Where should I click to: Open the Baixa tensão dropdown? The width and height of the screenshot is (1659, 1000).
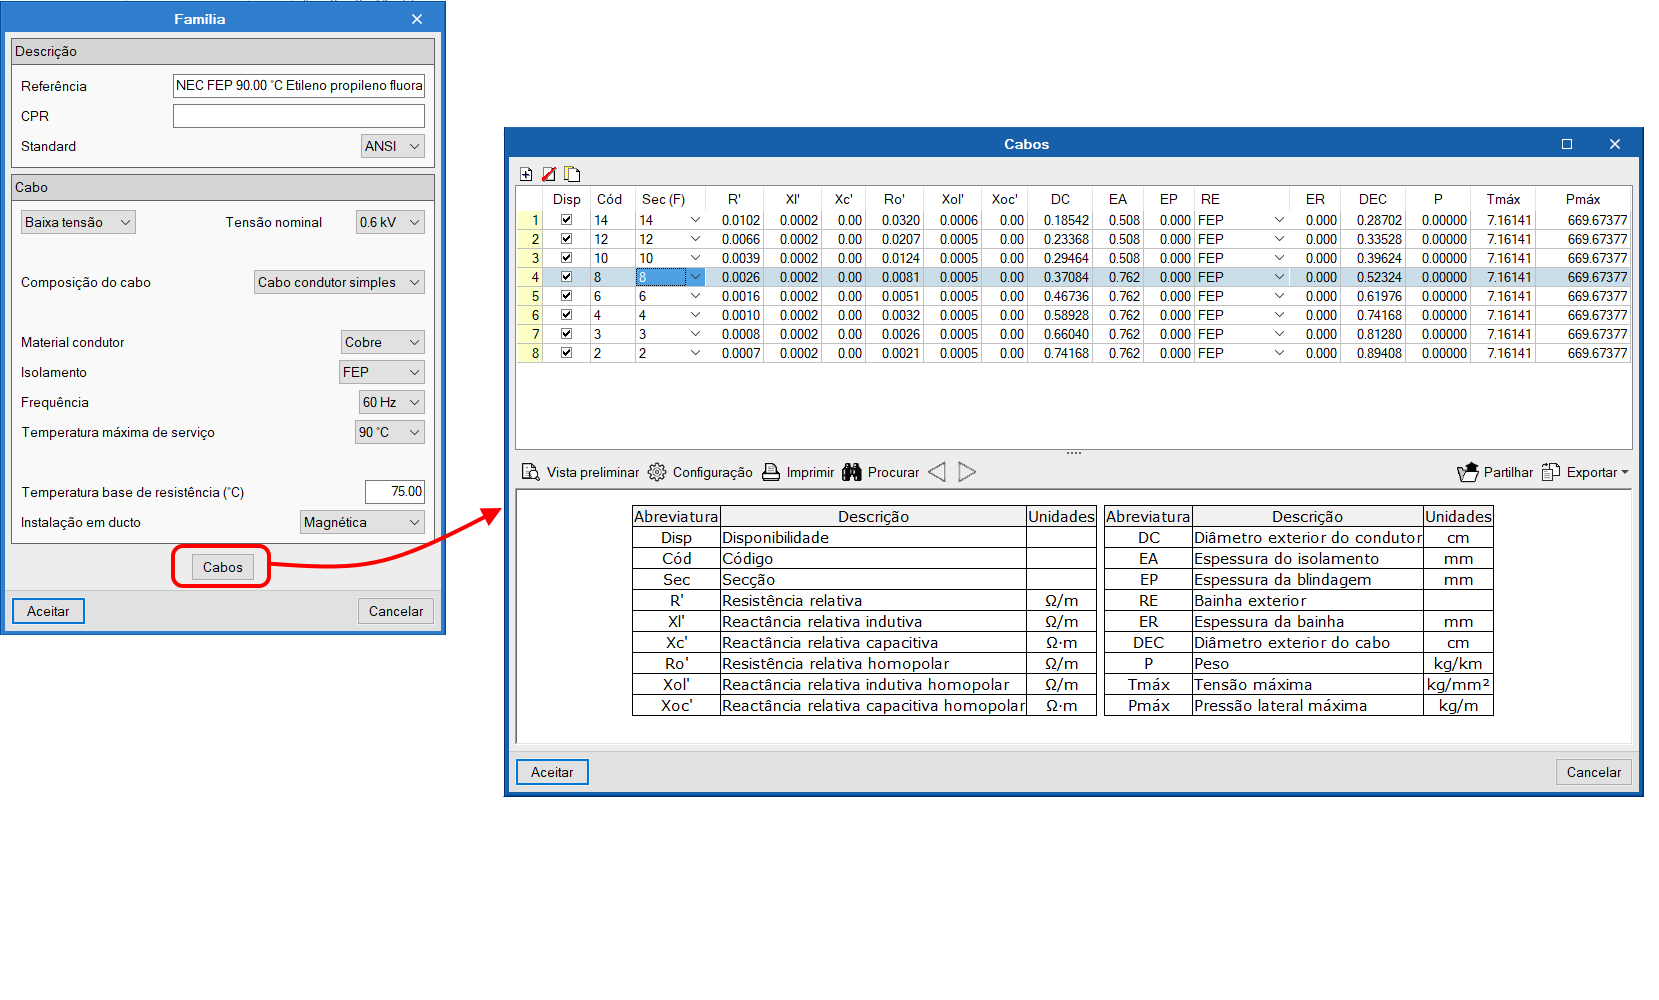pyautogui.click(x=78, y=222)
